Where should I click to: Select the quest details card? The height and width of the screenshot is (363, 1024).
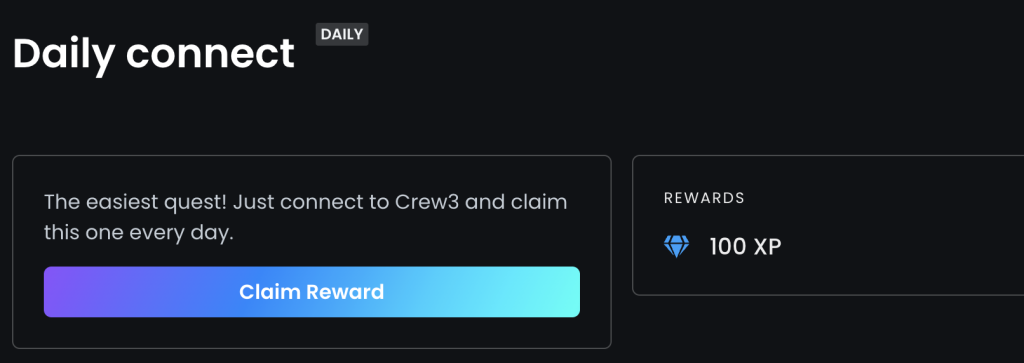point(312,252)
